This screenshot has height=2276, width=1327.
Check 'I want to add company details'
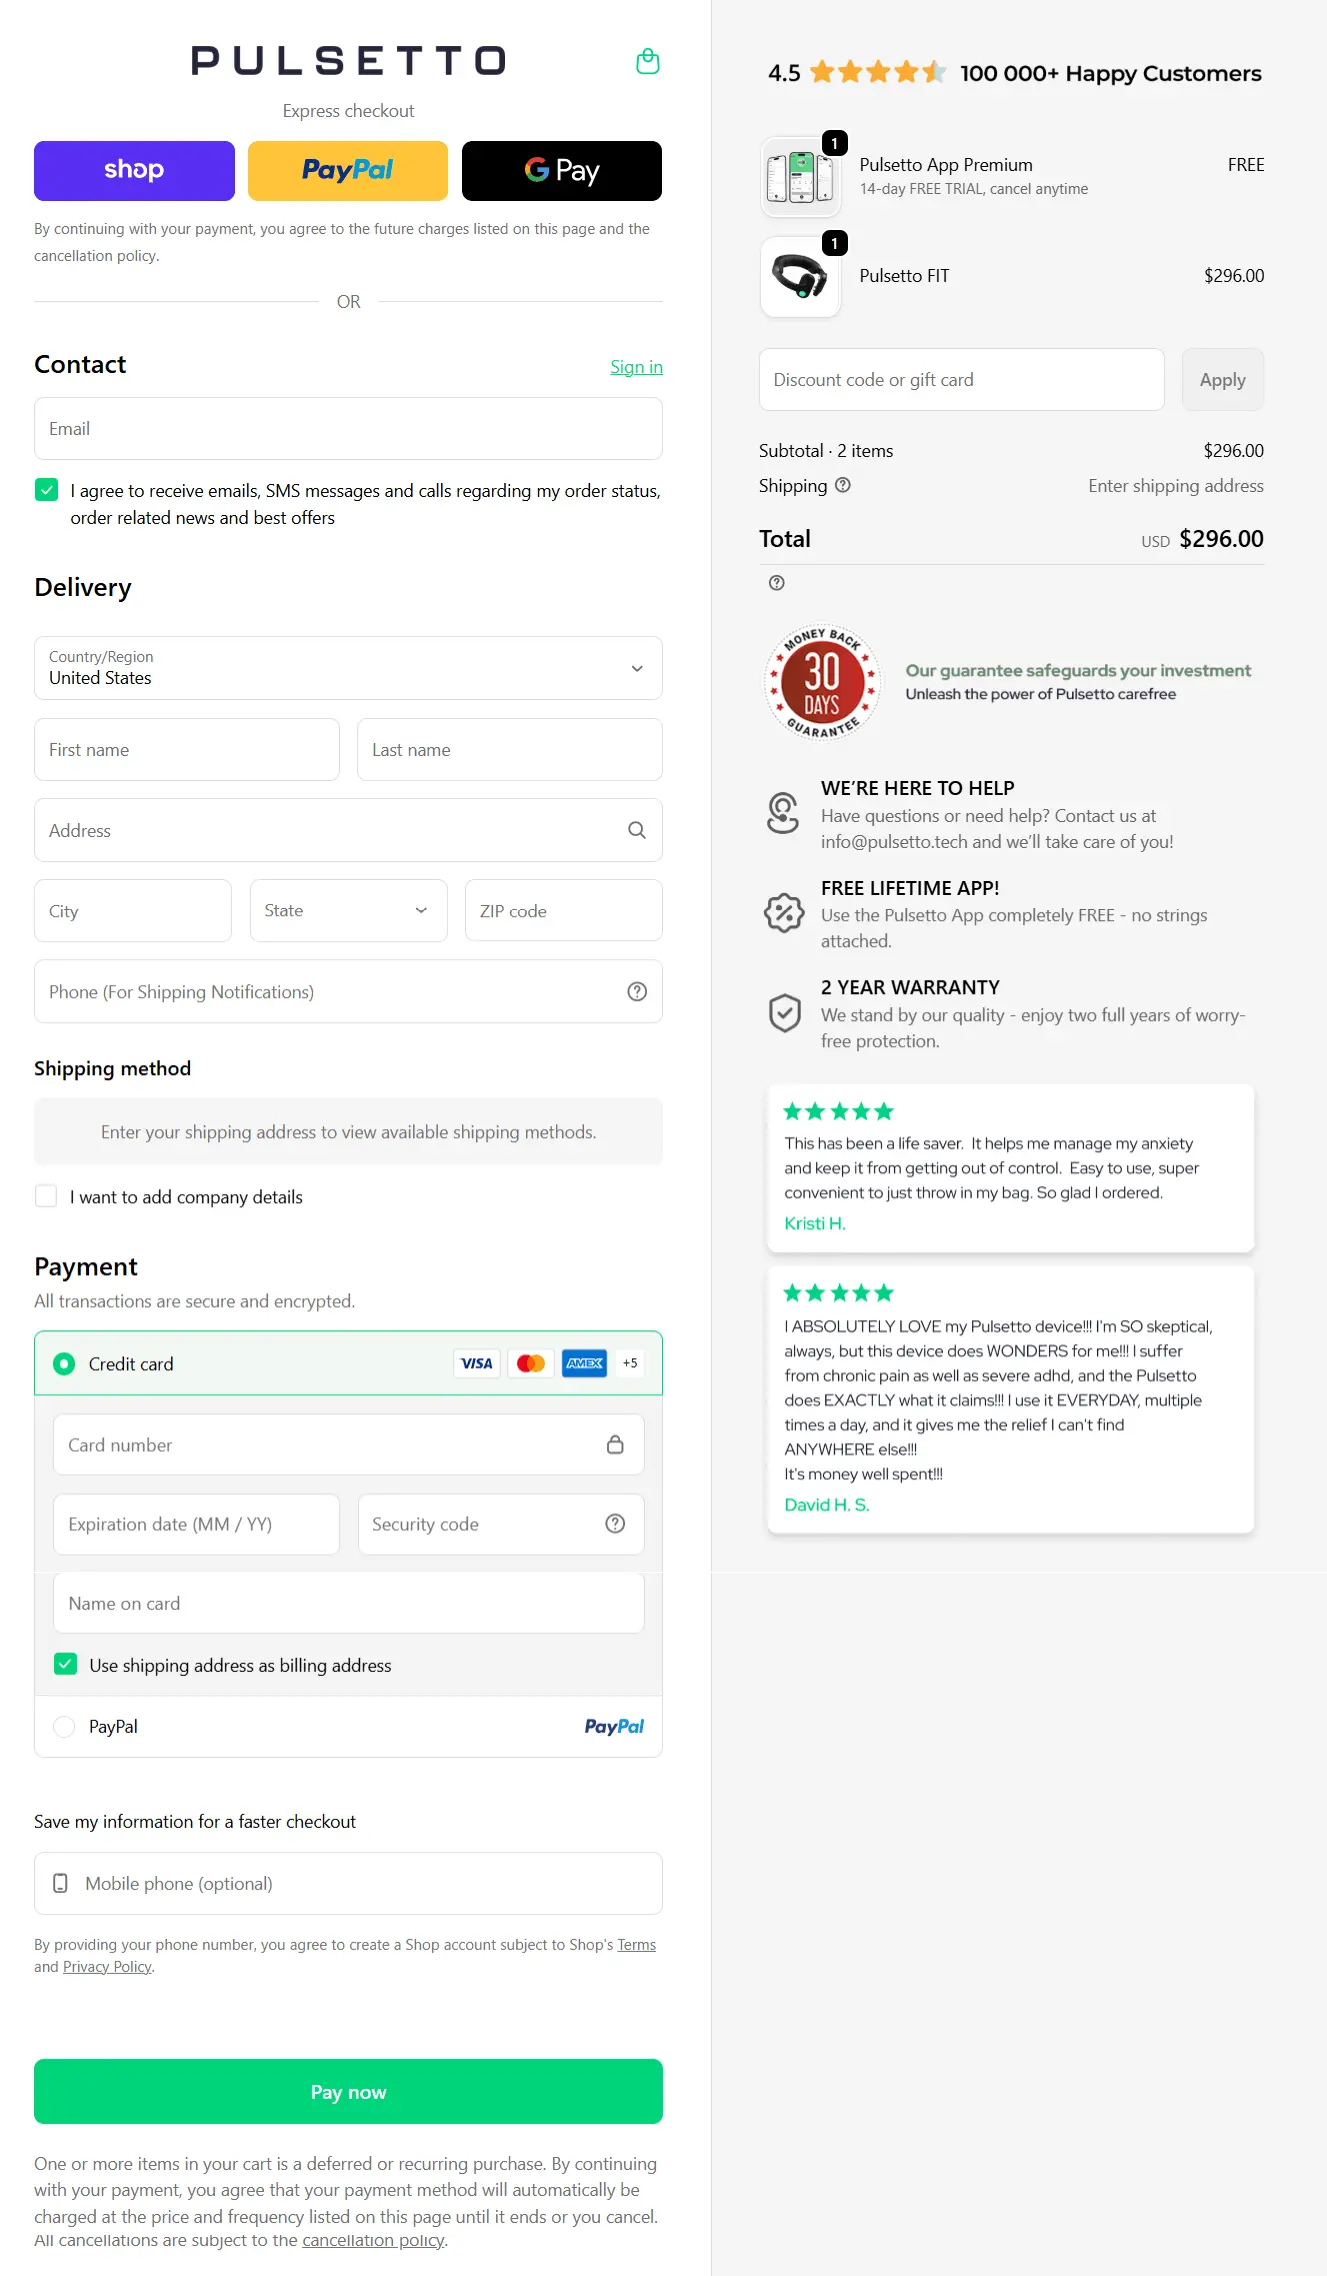(x=46, y=1195)
